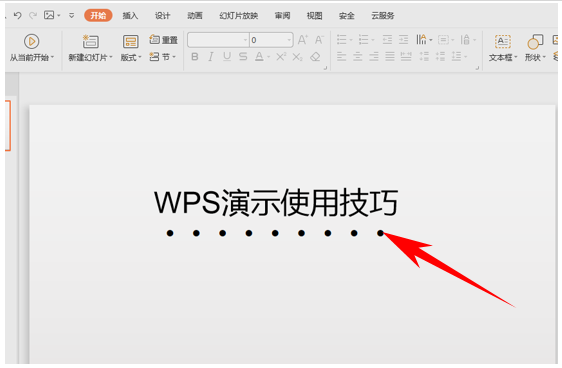
Task: Click the dotted line under the title
Action: [275, 233]
